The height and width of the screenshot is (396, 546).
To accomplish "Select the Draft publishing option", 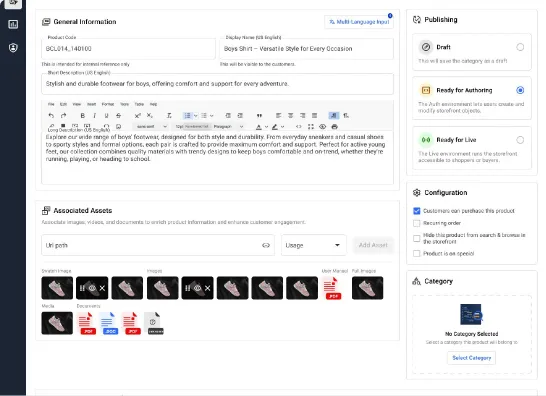I will click(520, 47).
